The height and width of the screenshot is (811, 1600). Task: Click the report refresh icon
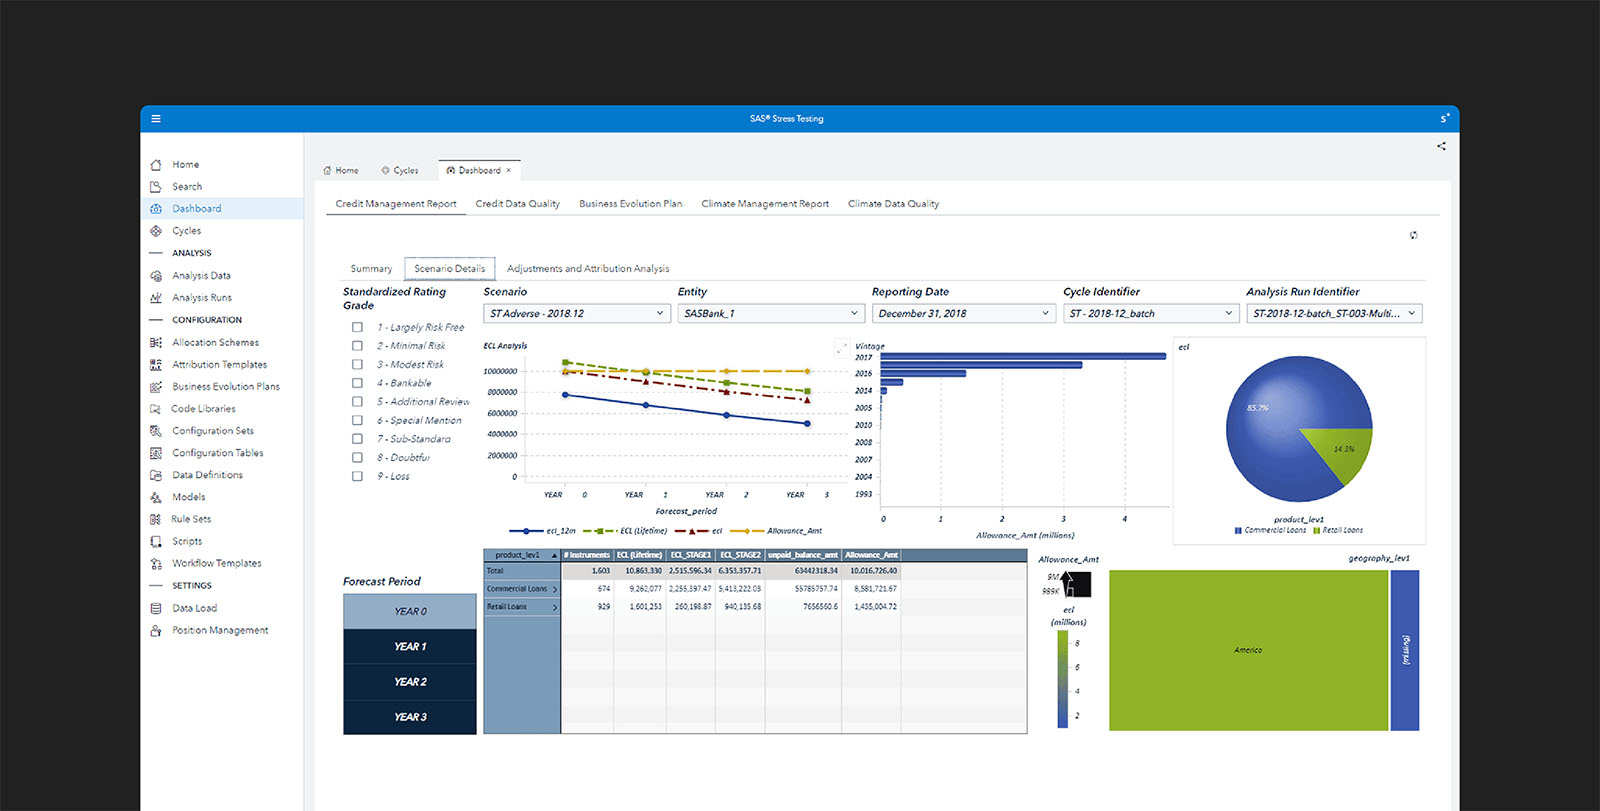[x=1413, y=235]
